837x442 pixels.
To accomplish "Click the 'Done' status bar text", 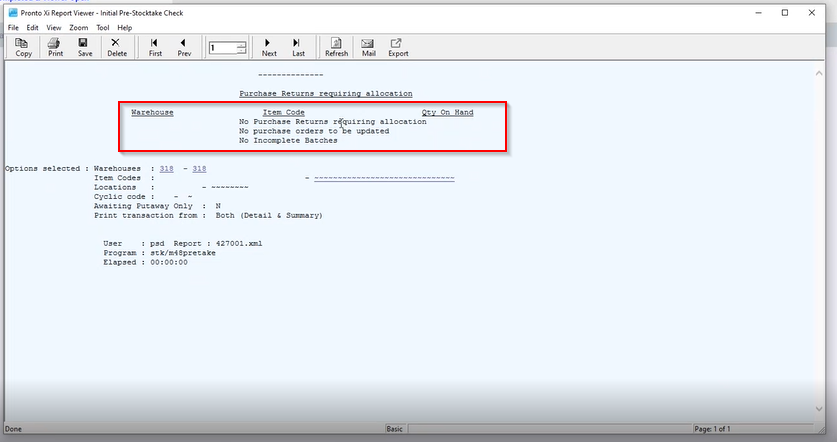I will coord(13,429).
